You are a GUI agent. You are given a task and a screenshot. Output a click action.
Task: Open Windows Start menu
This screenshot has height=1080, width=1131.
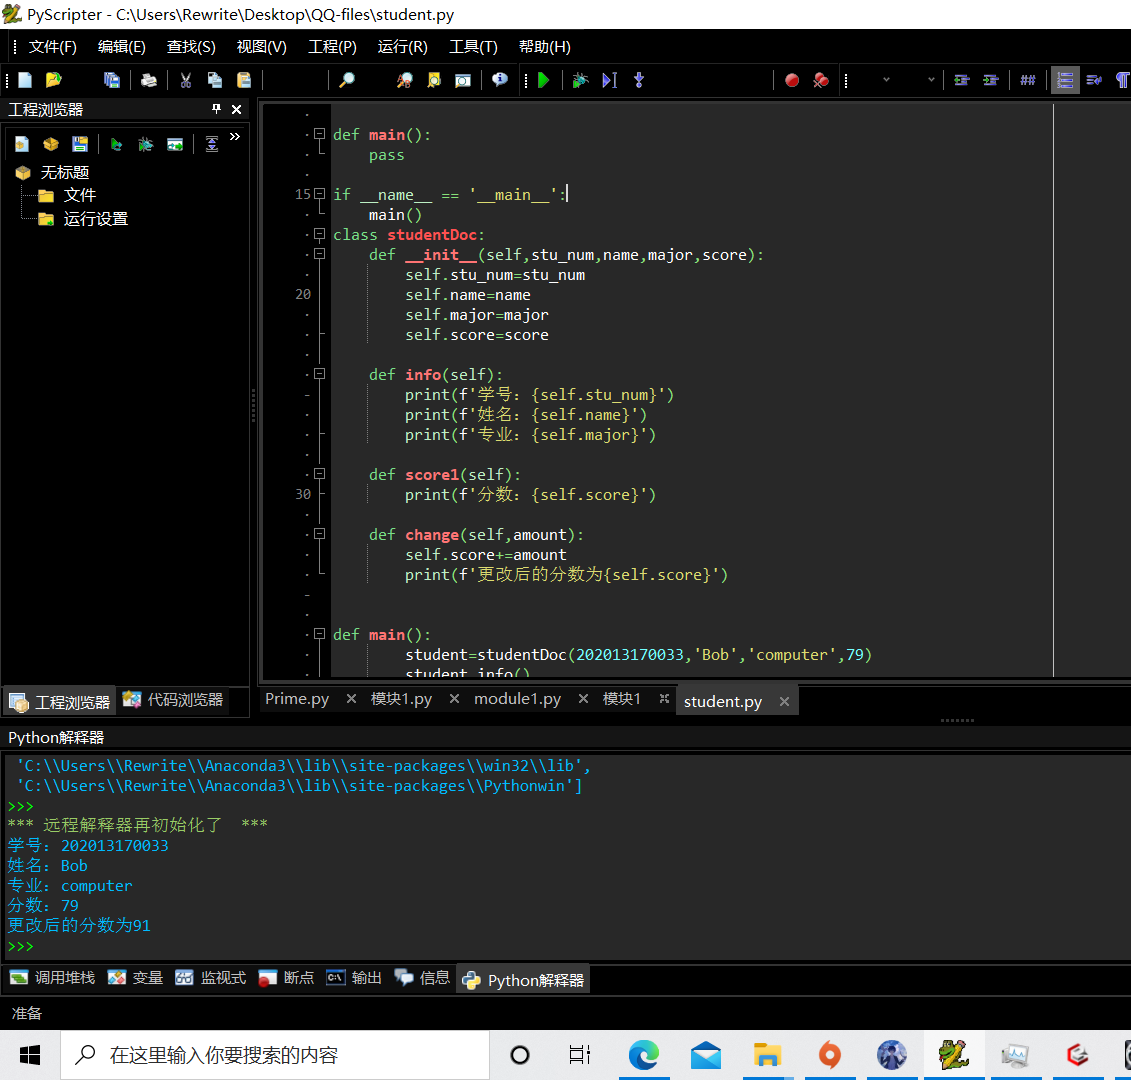(30, 1055)
